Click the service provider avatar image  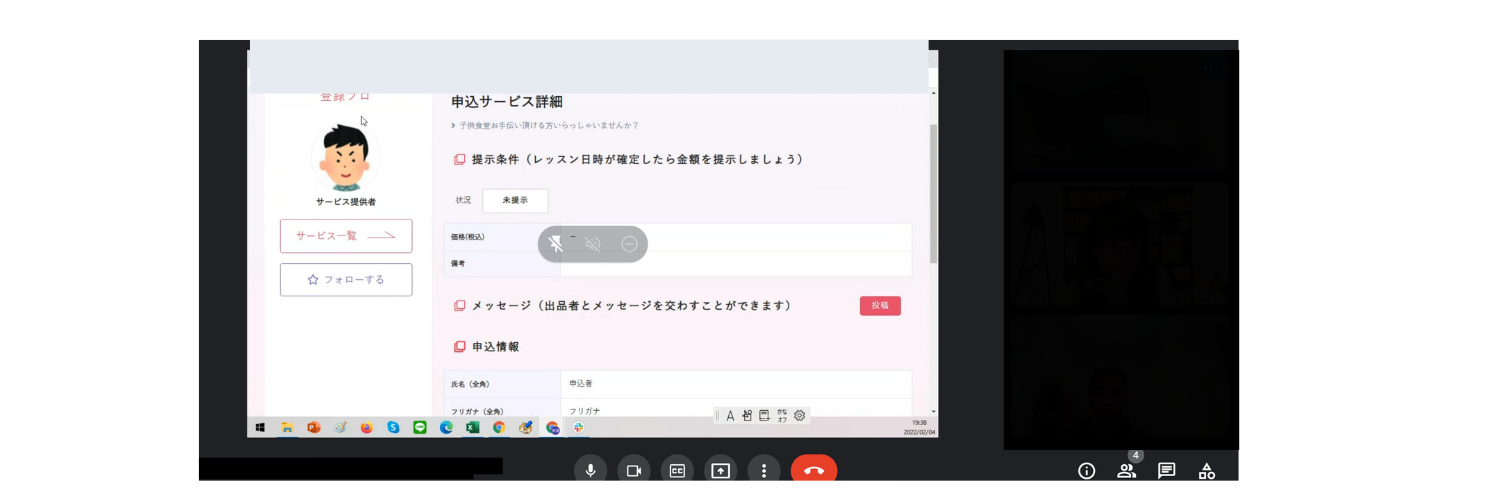345,158
